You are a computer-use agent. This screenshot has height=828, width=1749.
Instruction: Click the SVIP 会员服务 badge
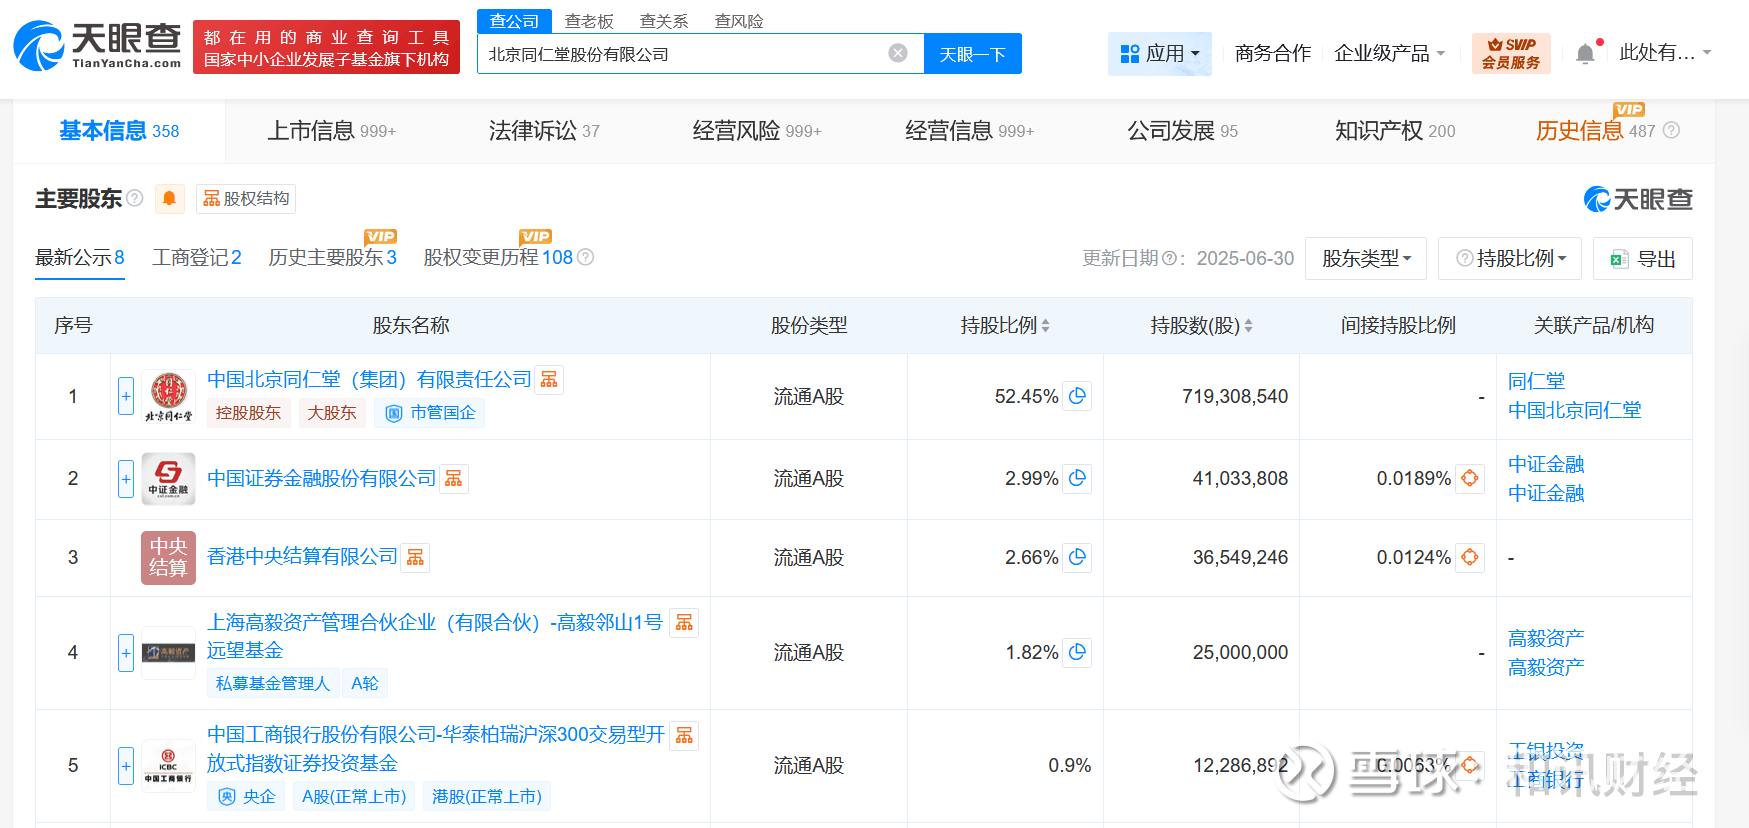(1510, 53)
